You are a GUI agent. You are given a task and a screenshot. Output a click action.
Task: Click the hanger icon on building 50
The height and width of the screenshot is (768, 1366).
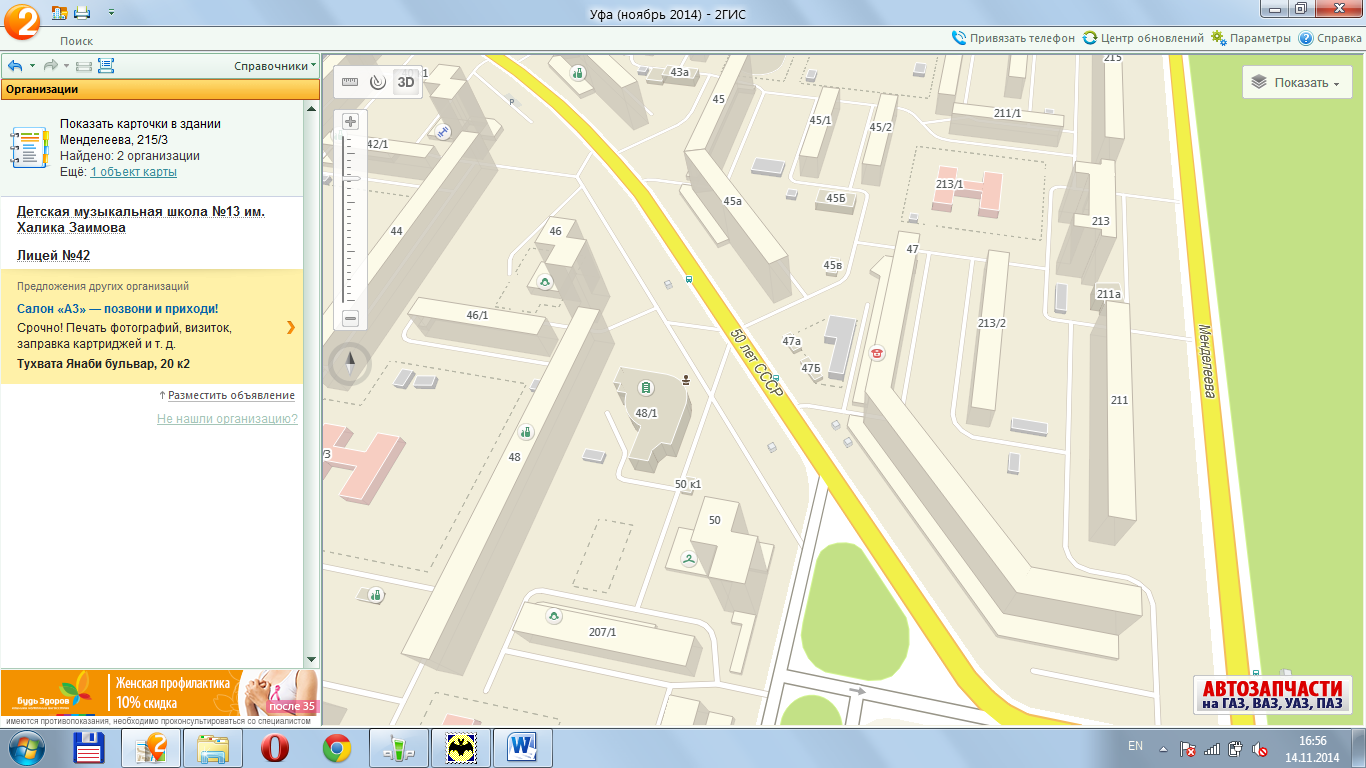(689, 560)
